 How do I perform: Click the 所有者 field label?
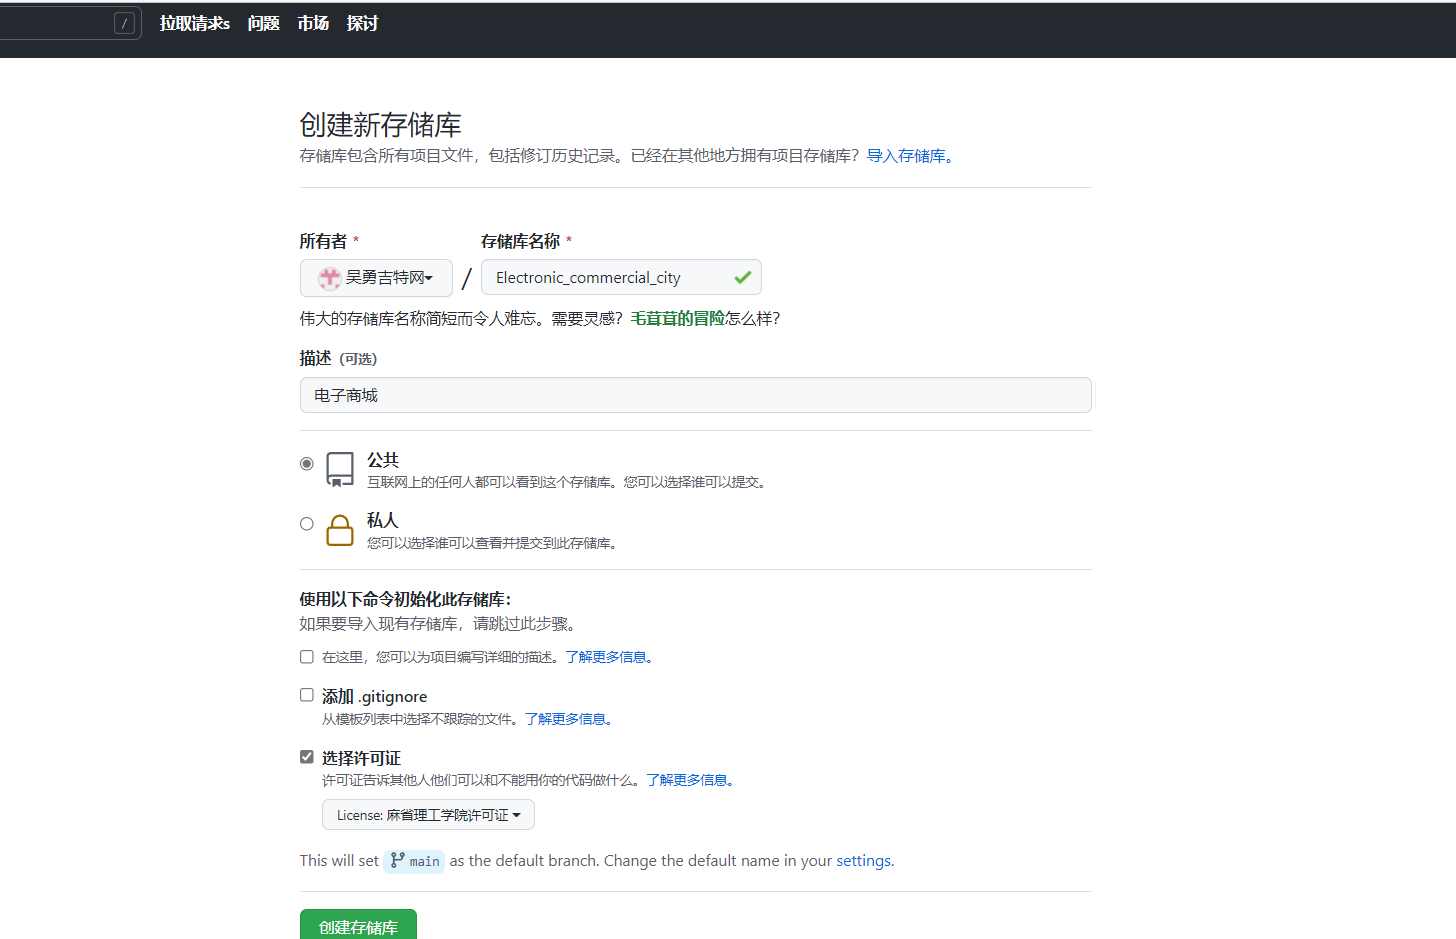pyautogui.click(x=323, y=241)
